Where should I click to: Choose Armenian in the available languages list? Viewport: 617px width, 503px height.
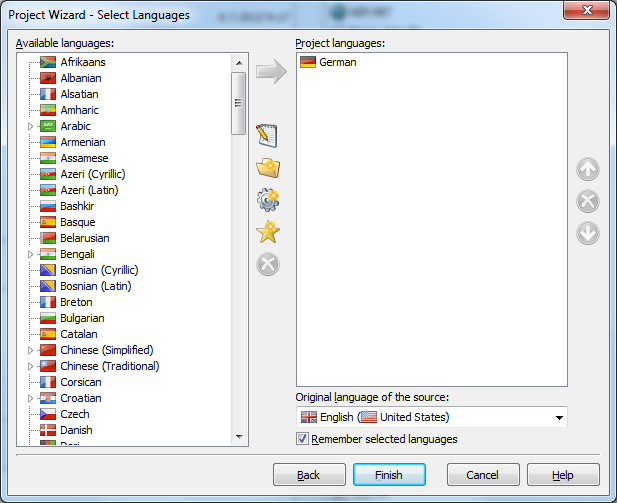pyautogui.click(x=82, y=142)
